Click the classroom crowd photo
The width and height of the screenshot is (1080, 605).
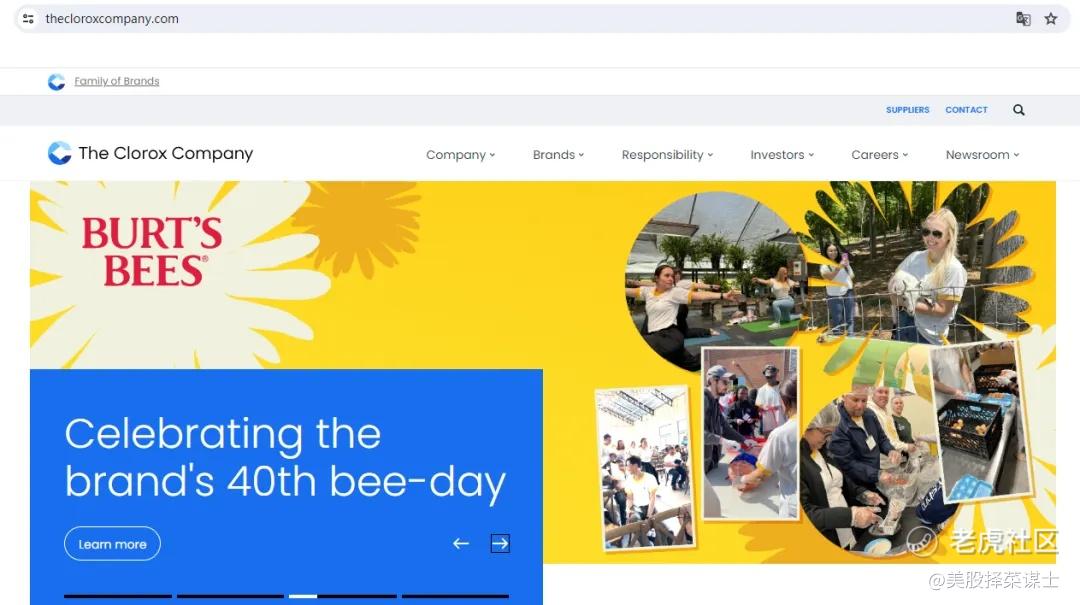point(645,469)
